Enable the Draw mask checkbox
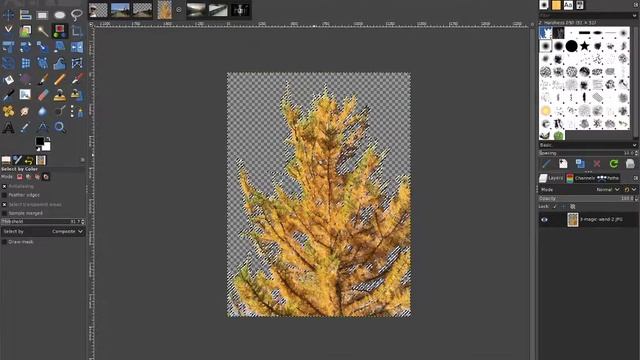640x360 pixels. (x=4, y=242)
